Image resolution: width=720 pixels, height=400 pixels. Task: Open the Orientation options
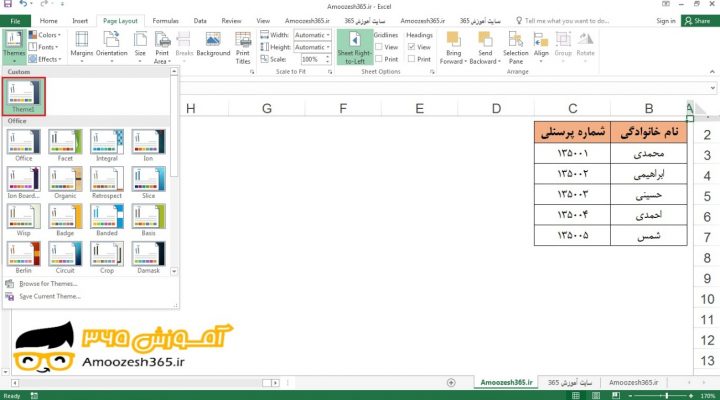[112, 47]
